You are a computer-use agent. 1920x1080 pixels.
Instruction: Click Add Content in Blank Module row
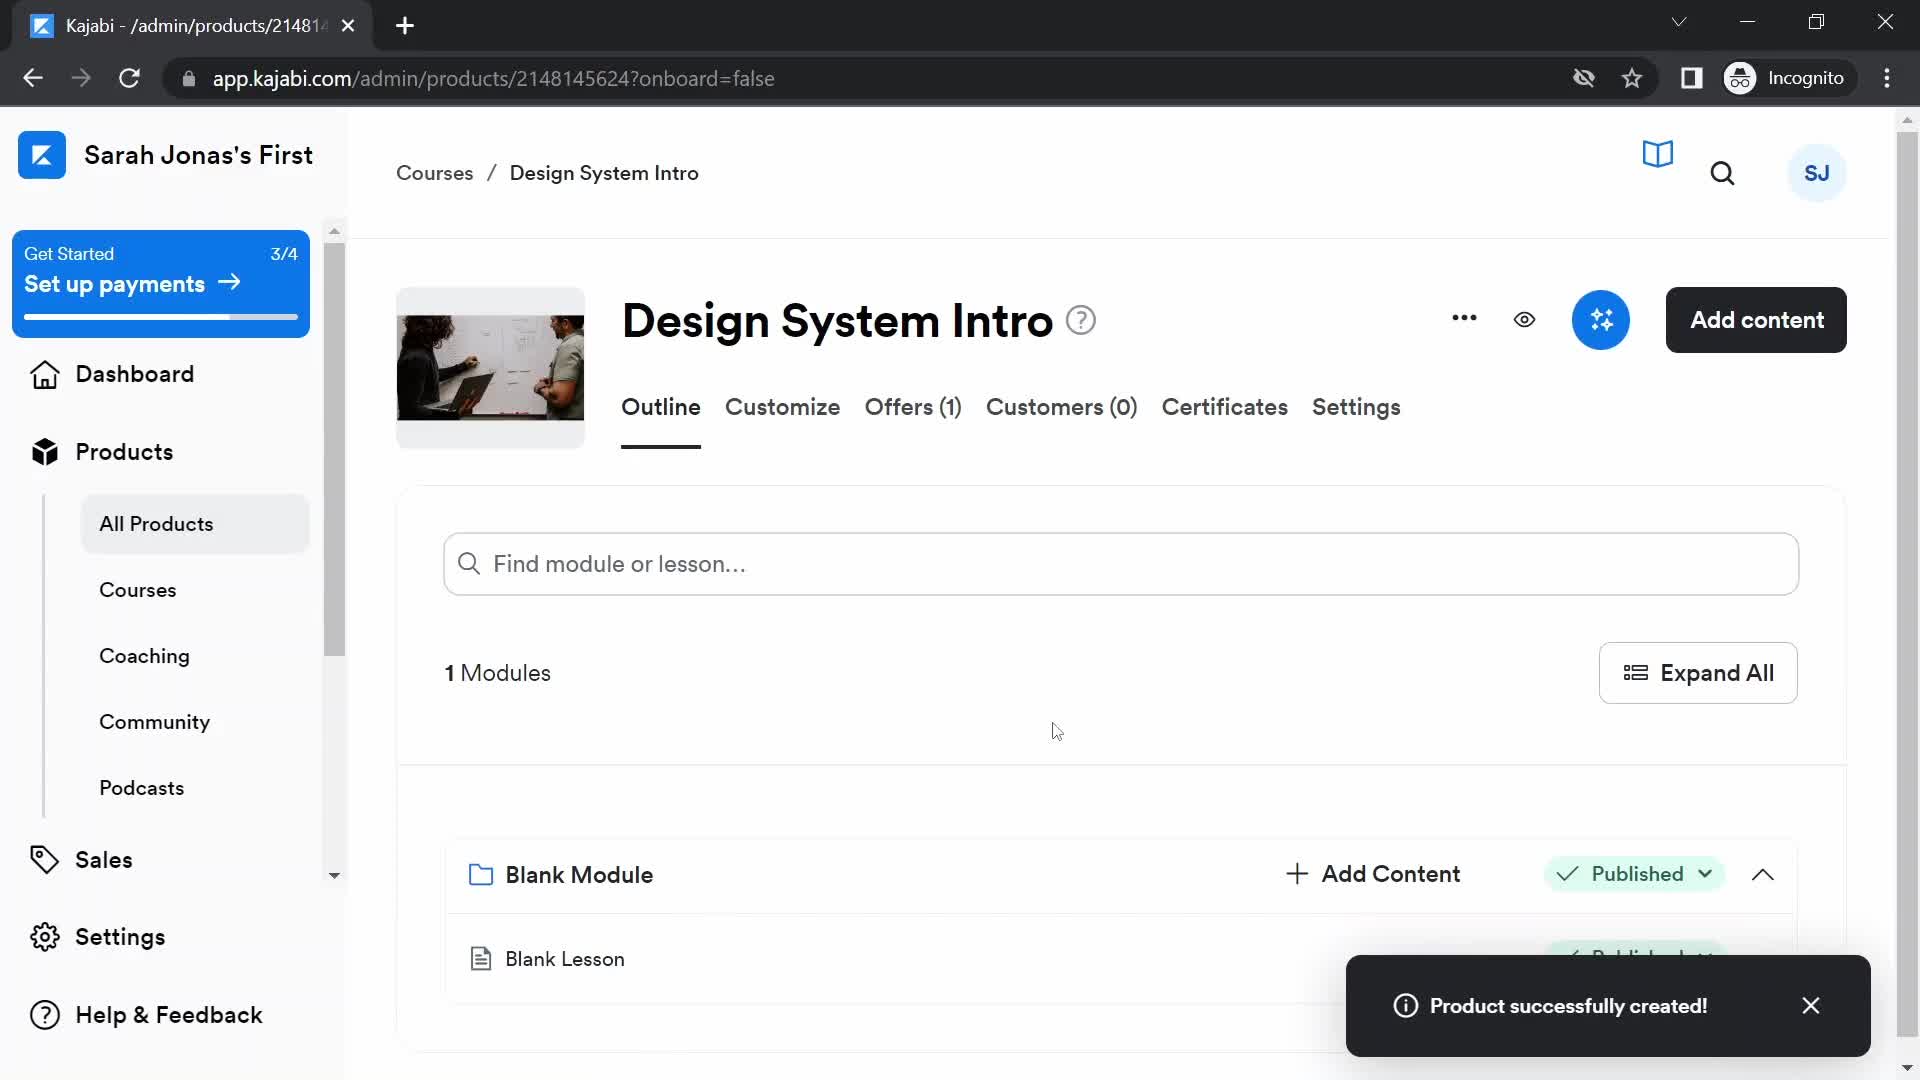coord(1373,874)
